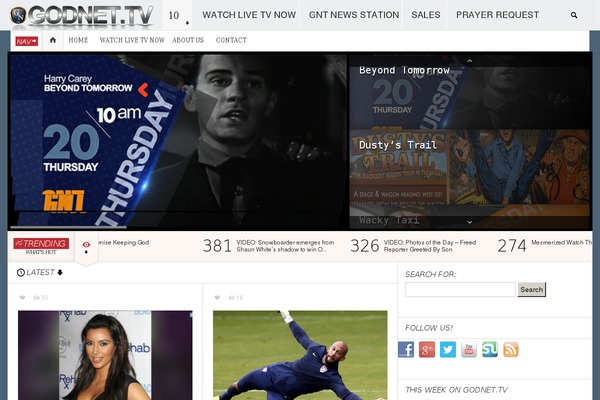Open the goalkeeper soccer post image
The image size is (600, 400).
(300, 355)
